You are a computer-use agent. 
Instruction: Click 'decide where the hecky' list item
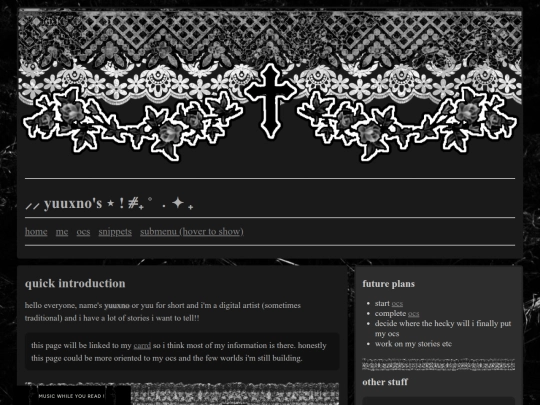(x=443, y=329)
